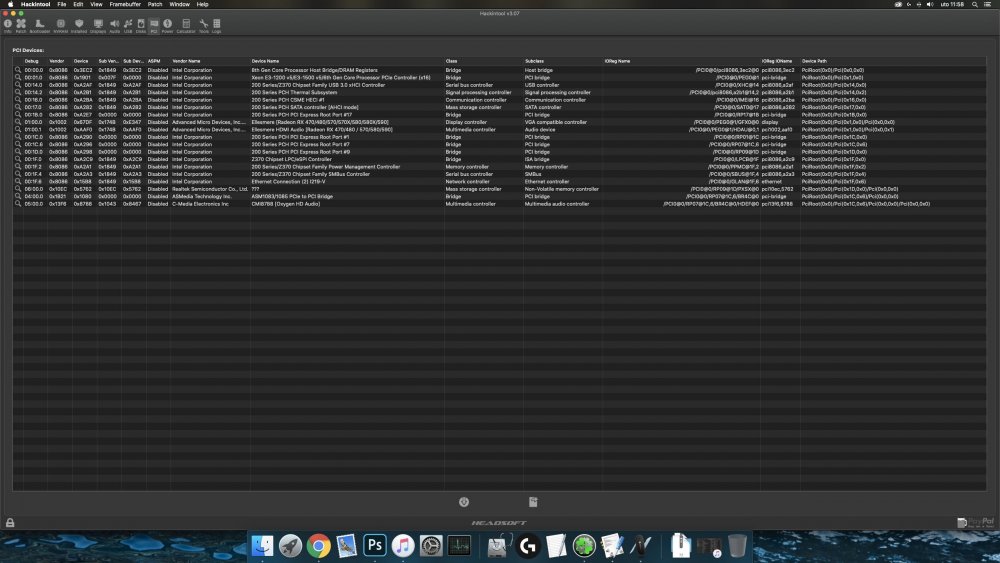Sort by the ASPM column header
Screen dimensions: 1000x563
click(158, 61)
